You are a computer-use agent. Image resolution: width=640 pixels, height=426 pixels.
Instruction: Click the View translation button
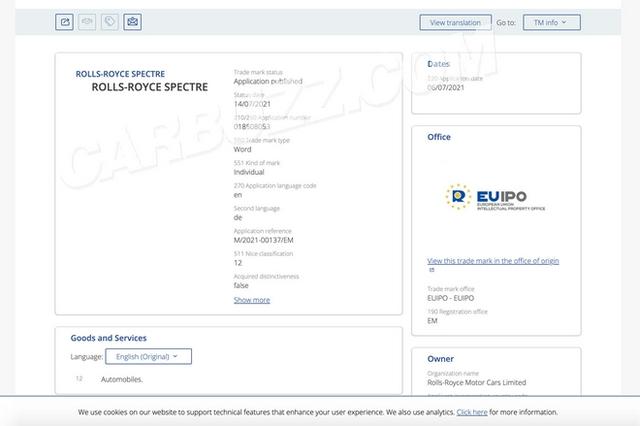pos(456,22)
